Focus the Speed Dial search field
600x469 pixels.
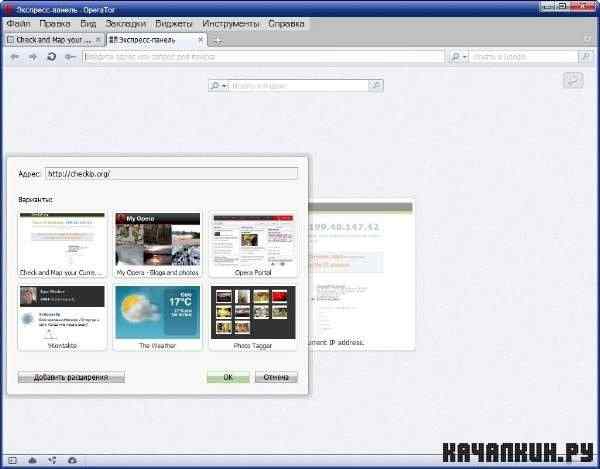(x=298, y=86)
